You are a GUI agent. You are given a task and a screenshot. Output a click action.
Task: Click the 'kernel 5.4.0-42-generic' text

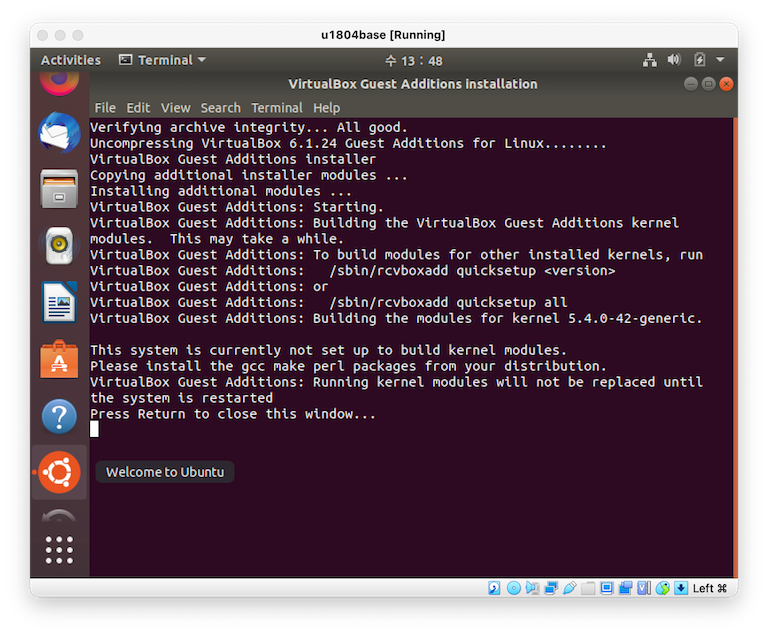coord(607,318)
